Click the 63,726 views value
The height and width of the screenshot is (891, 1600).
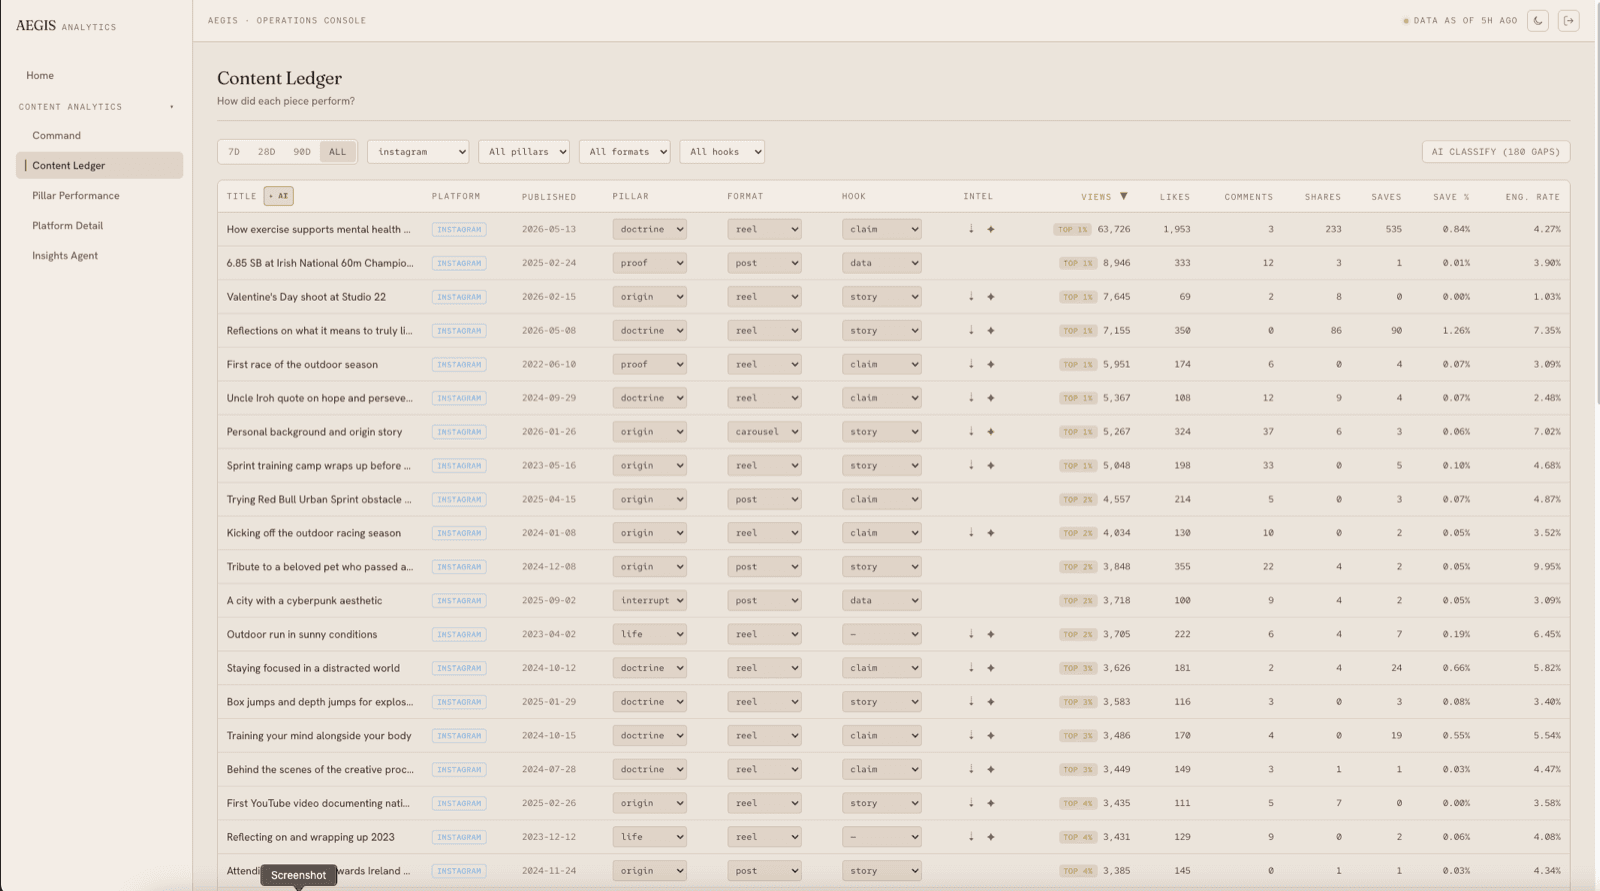pyautogui.click(x=1114, y=229)
